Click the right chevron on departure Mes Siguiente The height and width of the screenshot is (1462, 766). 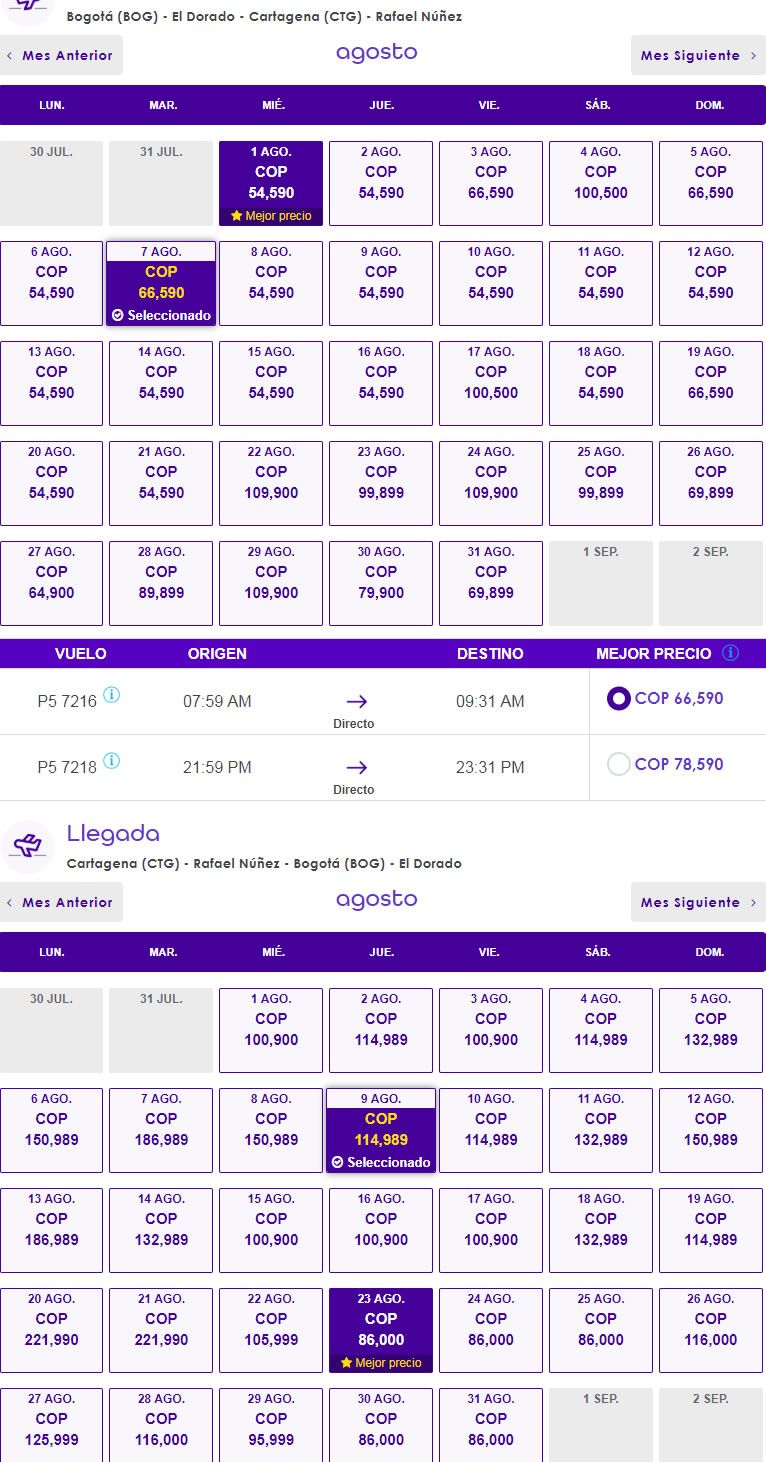click(x=754, y=55)
